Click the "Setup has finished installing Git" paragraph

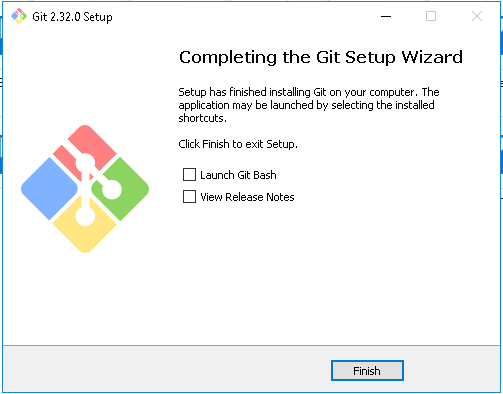309,105
